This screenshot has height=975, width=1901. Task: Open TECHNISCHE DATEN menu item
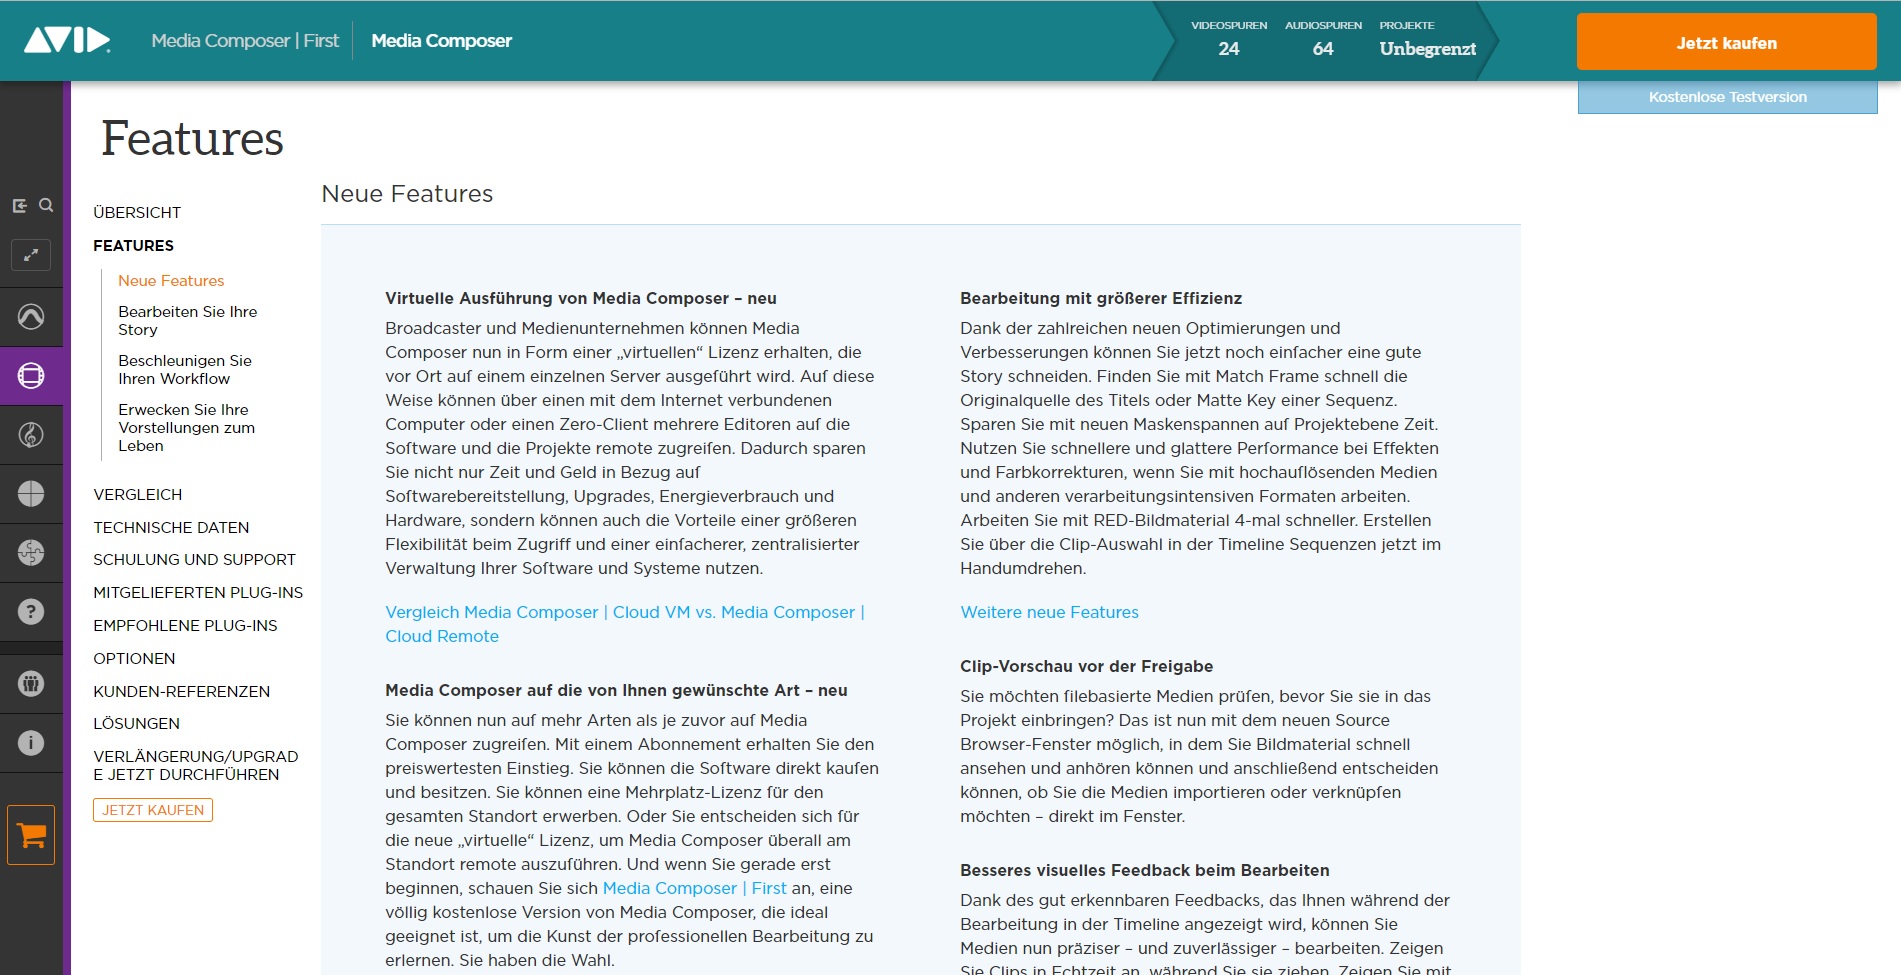[x=171, y=528]
